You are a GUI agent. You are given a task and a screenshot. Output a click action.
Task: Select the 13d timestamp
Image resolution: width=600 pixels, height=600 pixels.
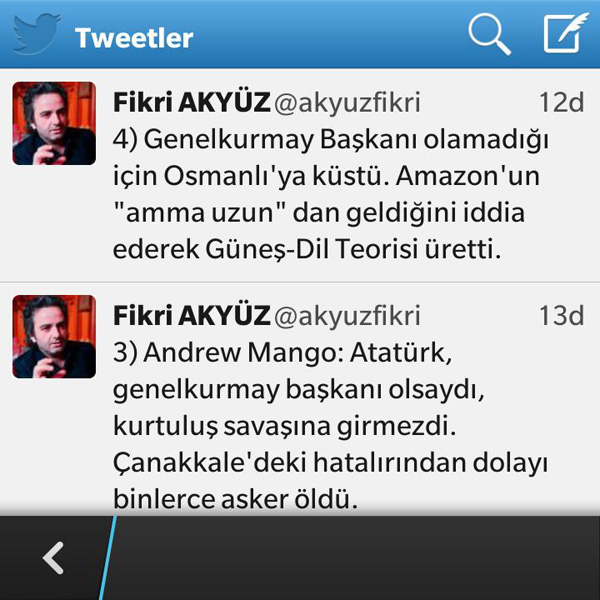(562, 316)
